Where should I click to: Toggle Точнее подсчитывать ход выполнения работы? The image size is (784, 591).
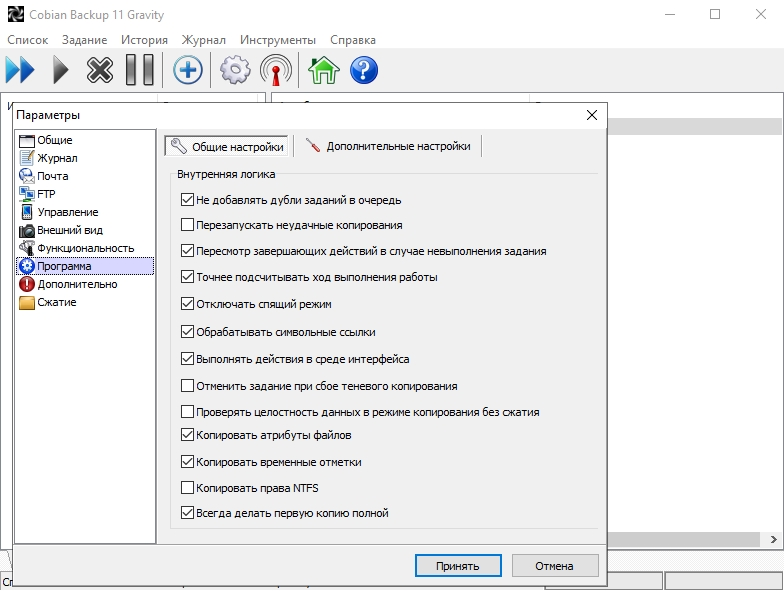(x=187, y=276)
